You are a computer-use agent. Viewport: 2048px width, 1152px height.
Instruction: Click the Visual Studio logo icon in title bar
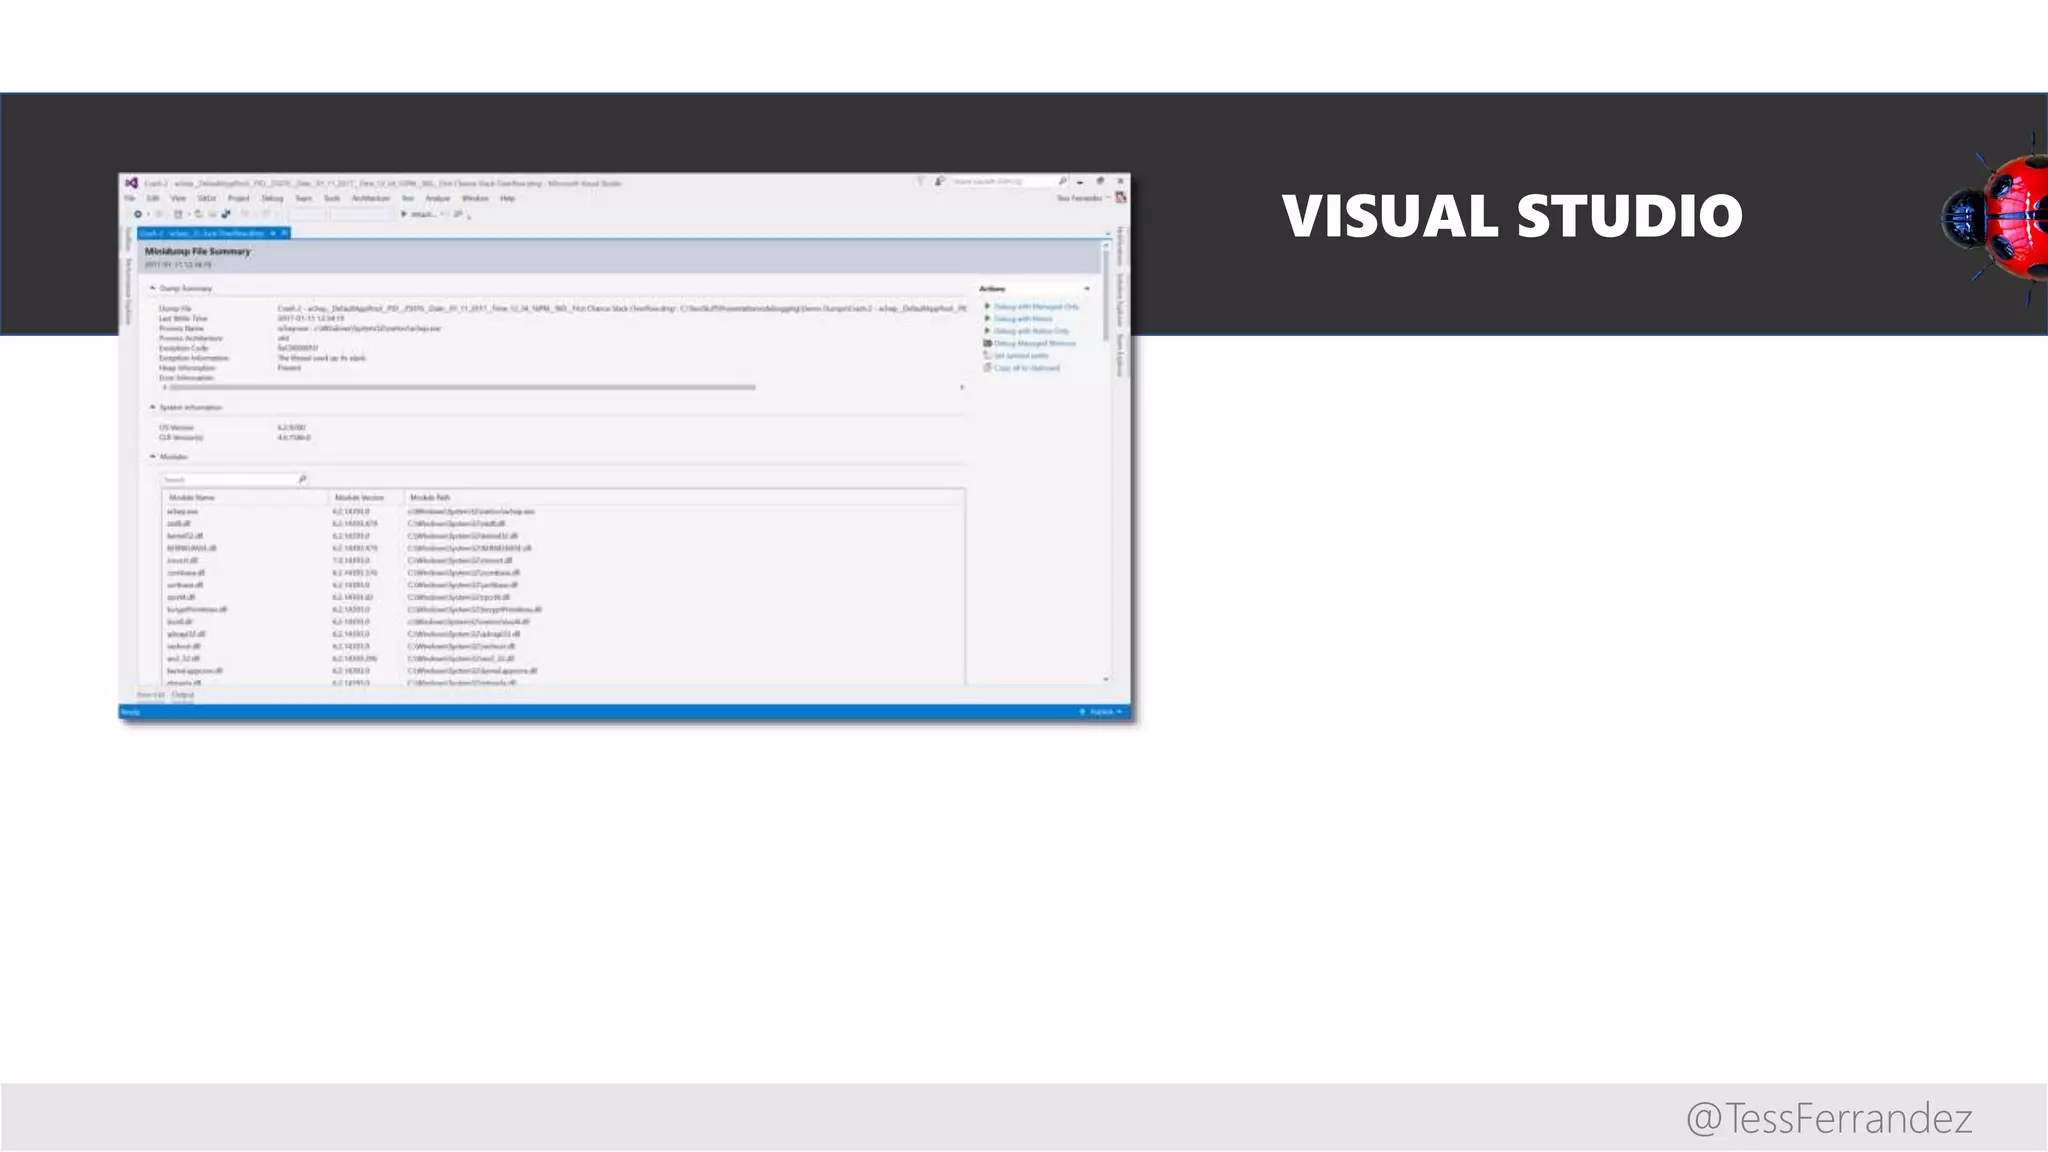click(x=131, y=183)
